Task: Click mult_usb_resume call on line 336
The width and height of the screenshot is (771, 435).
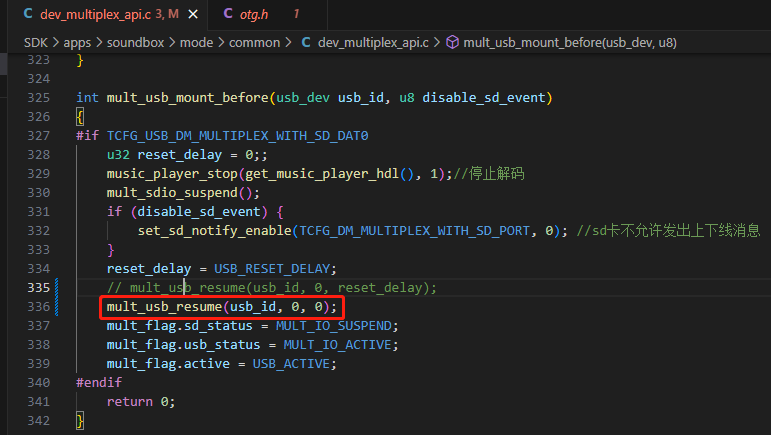Action: coord(222,307)
